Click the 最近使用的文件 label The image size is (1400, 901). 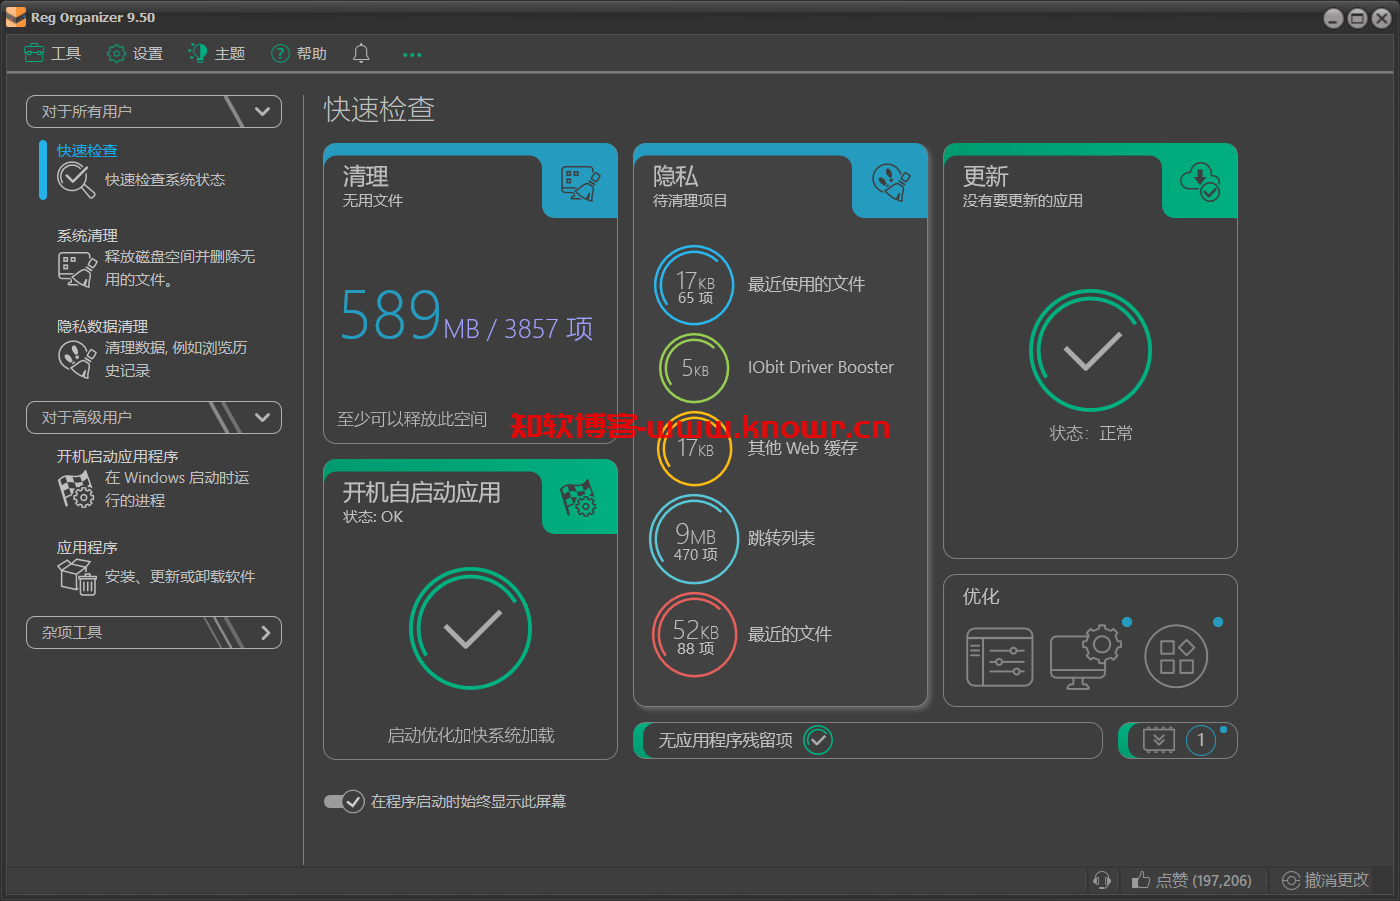pyautogui.click(x=806, y=284)
